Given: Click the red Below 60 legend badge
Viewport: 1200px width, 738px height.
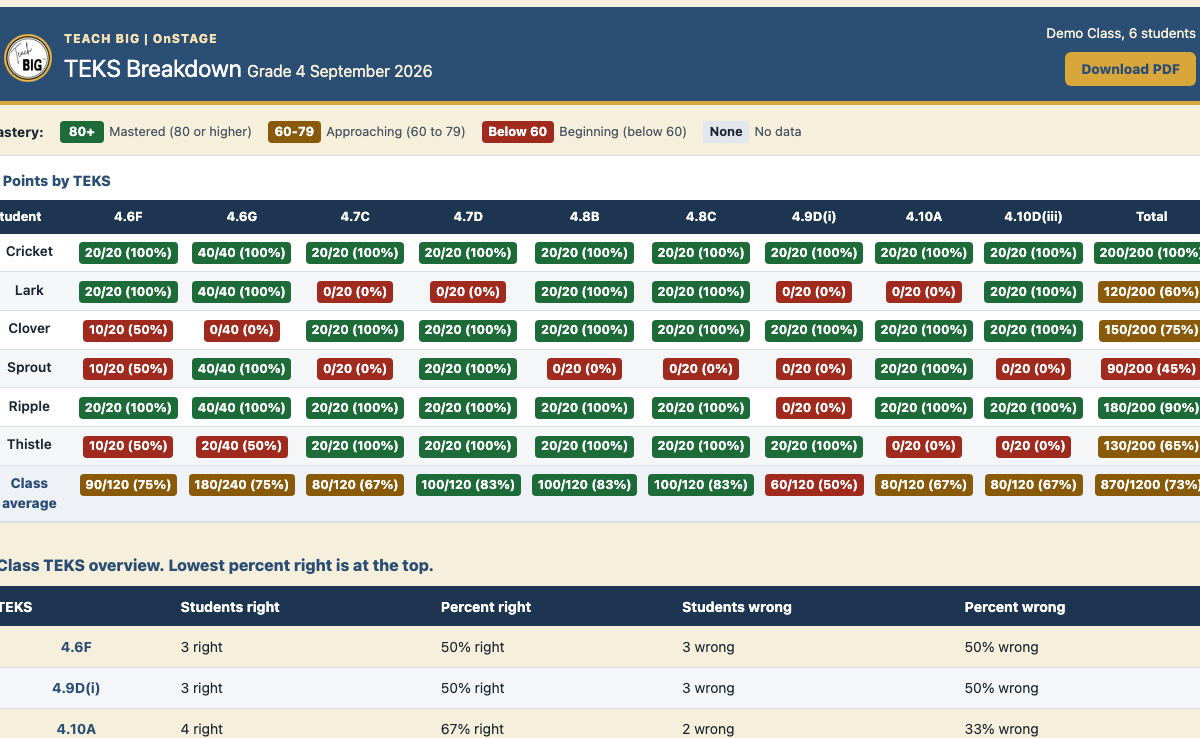Looking at the screenshot, I should pyautogui.click(x=518, y=132).
